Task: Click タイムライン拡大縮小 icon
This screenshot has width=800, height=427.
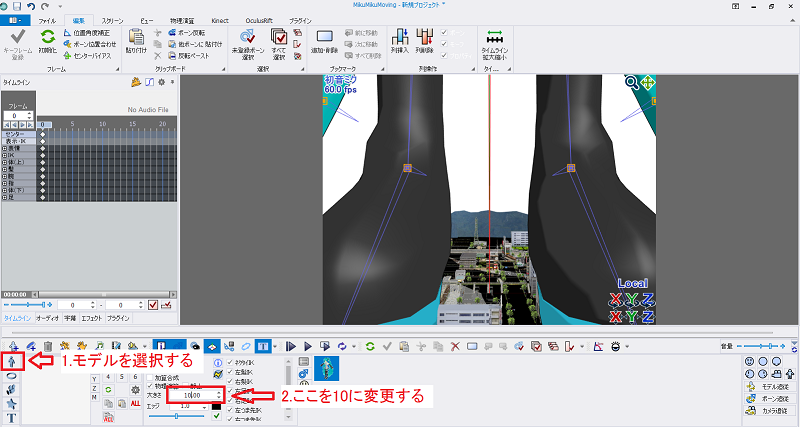Action: click(494, 37)
